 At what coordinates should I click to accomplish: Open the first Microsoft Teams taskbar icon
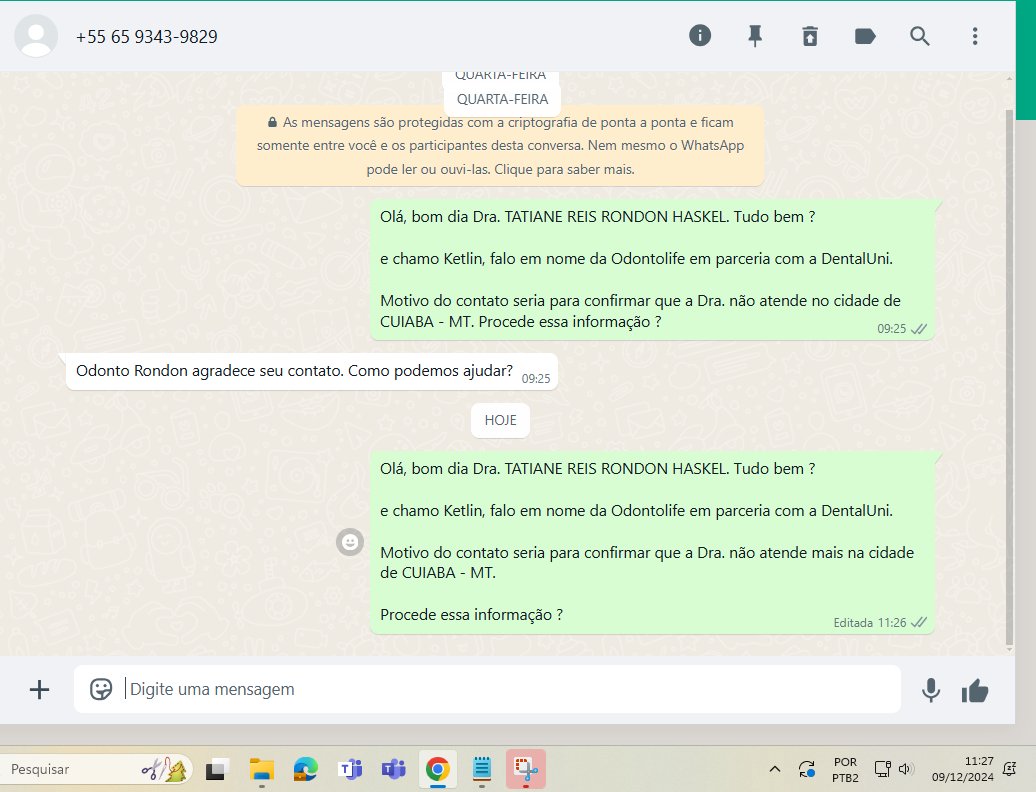pyautogui.click(x=350, y=770)
